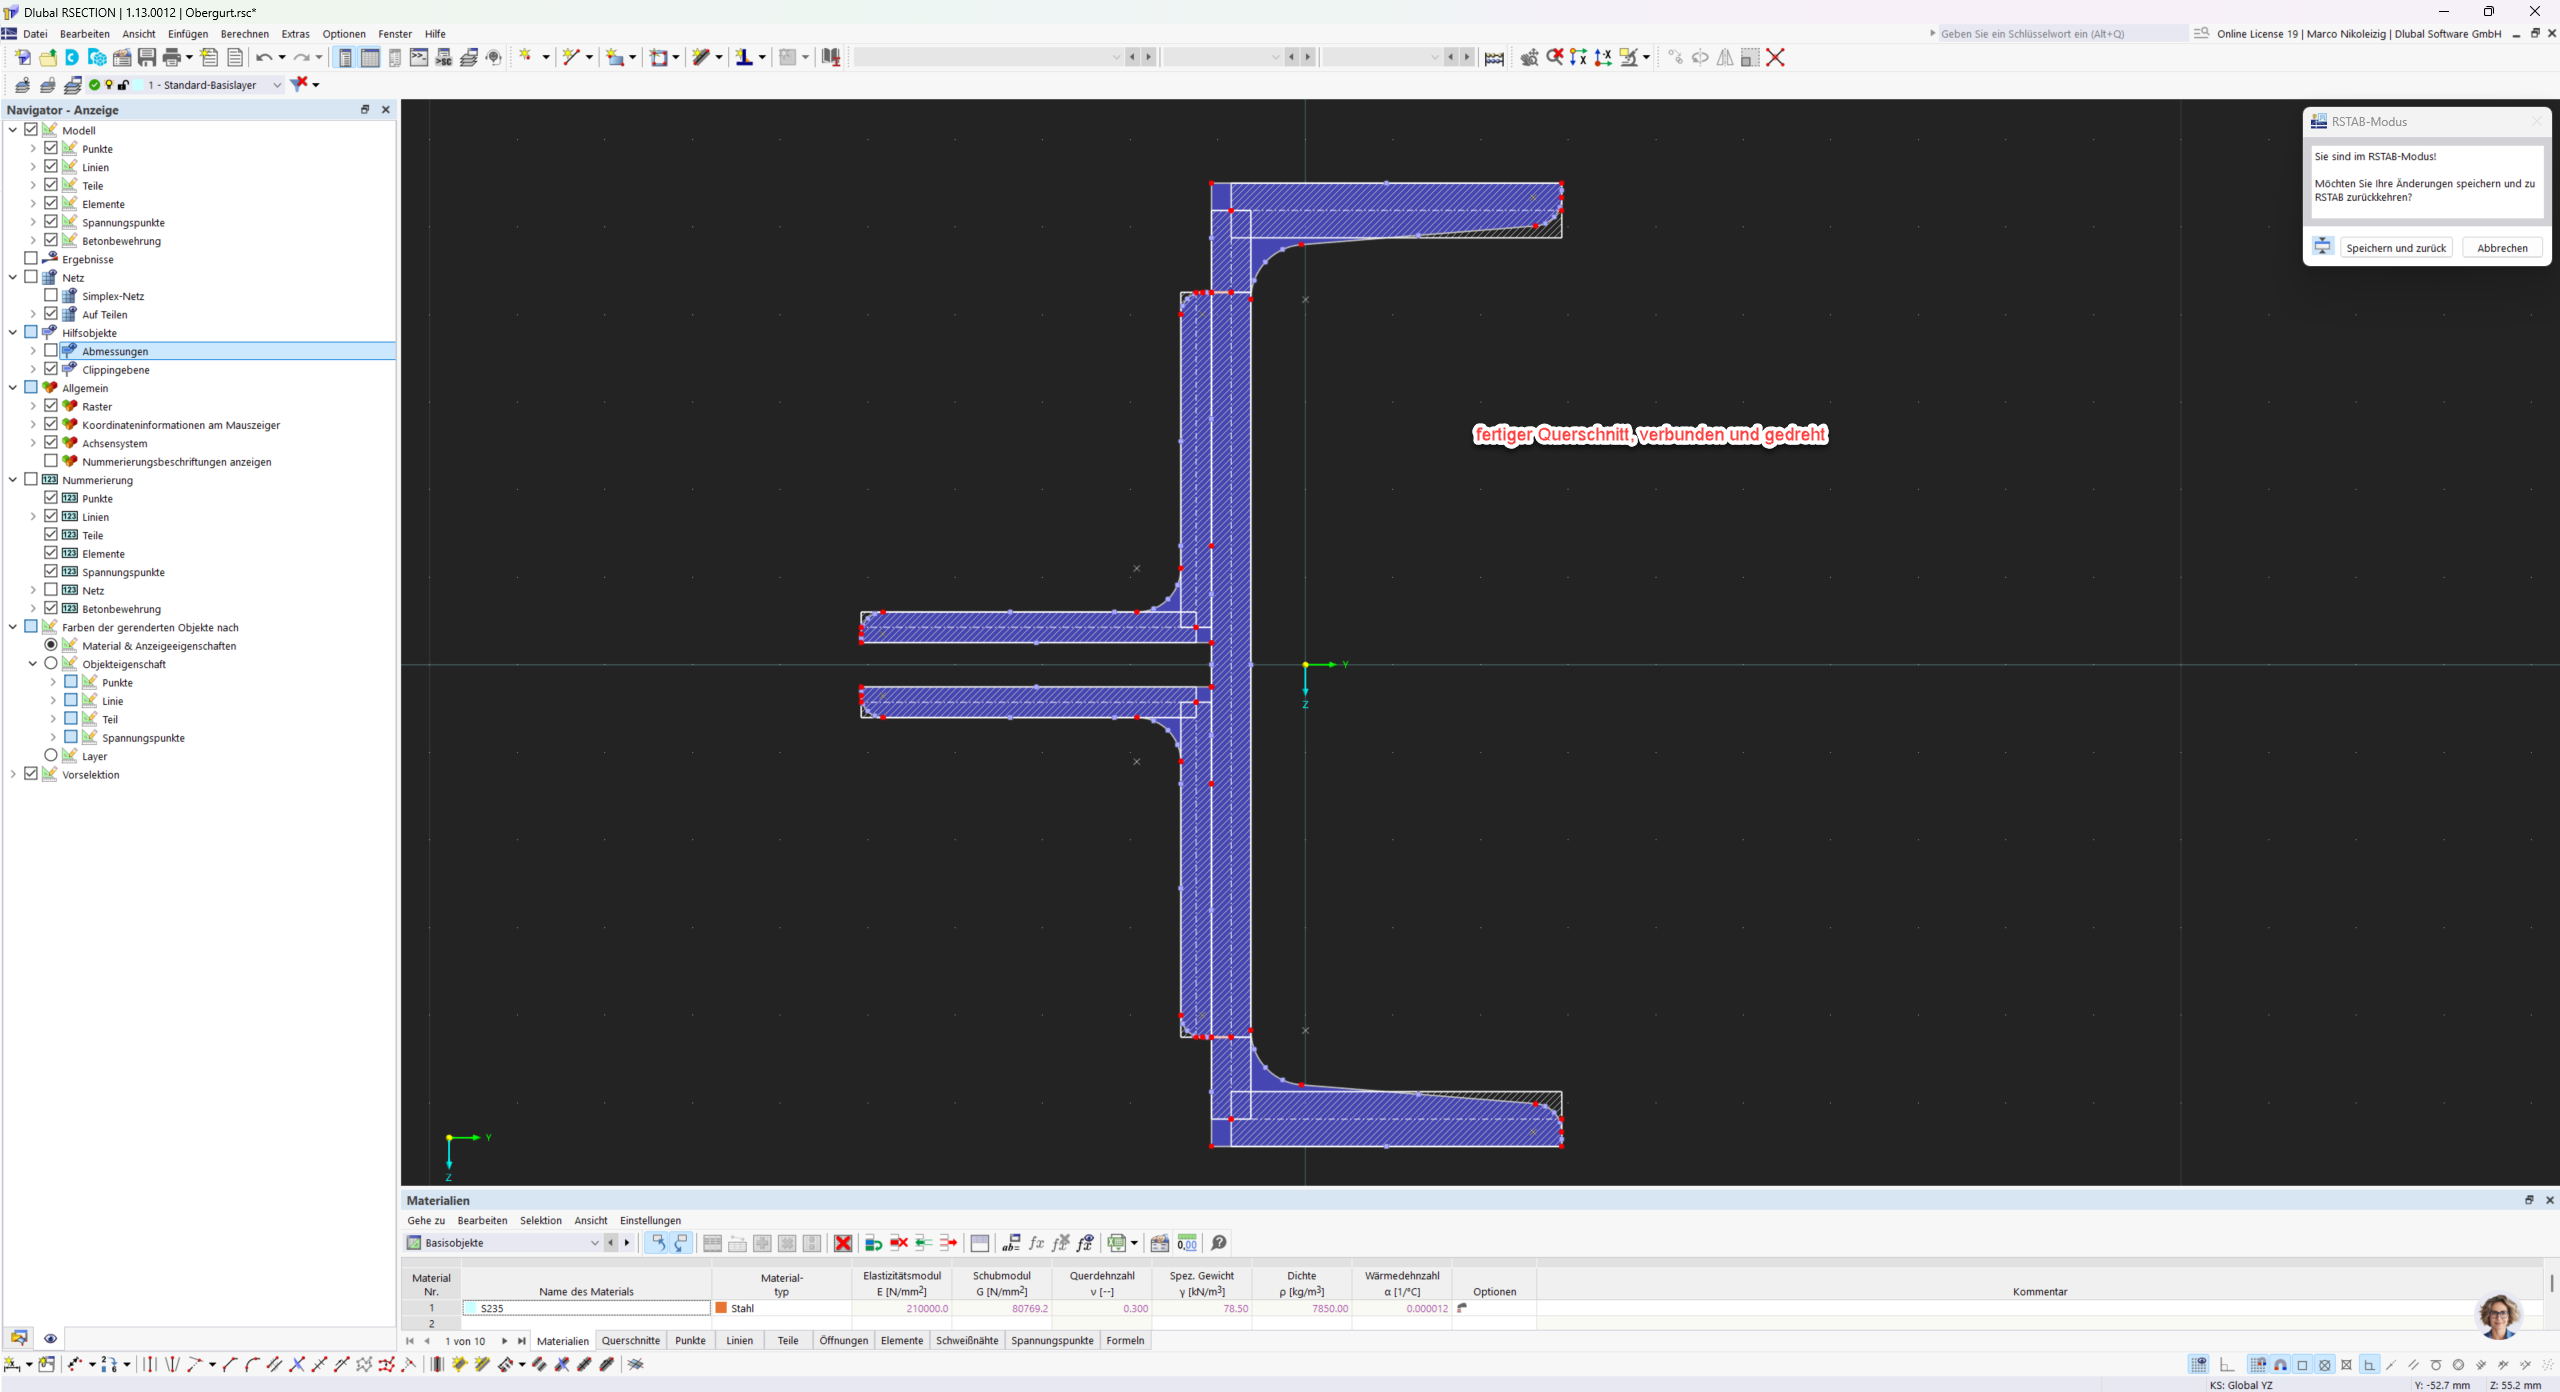Switch to the Querschnitte tab
Viewport: 2560px width, 1392px height.
(x=631, y=1340)
